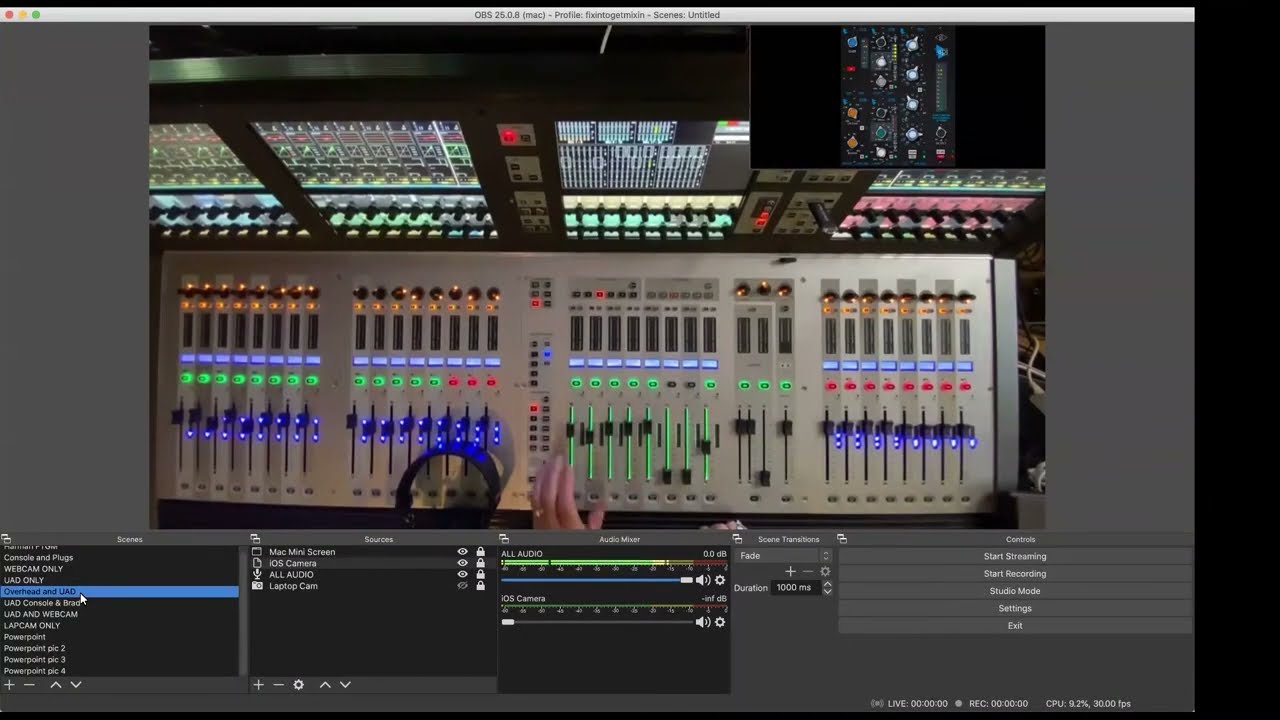Image resolution: width=1280 pixels, height=720 pixels.
Task: Remove the selected scene with minus icon
Action: (29, 684)
